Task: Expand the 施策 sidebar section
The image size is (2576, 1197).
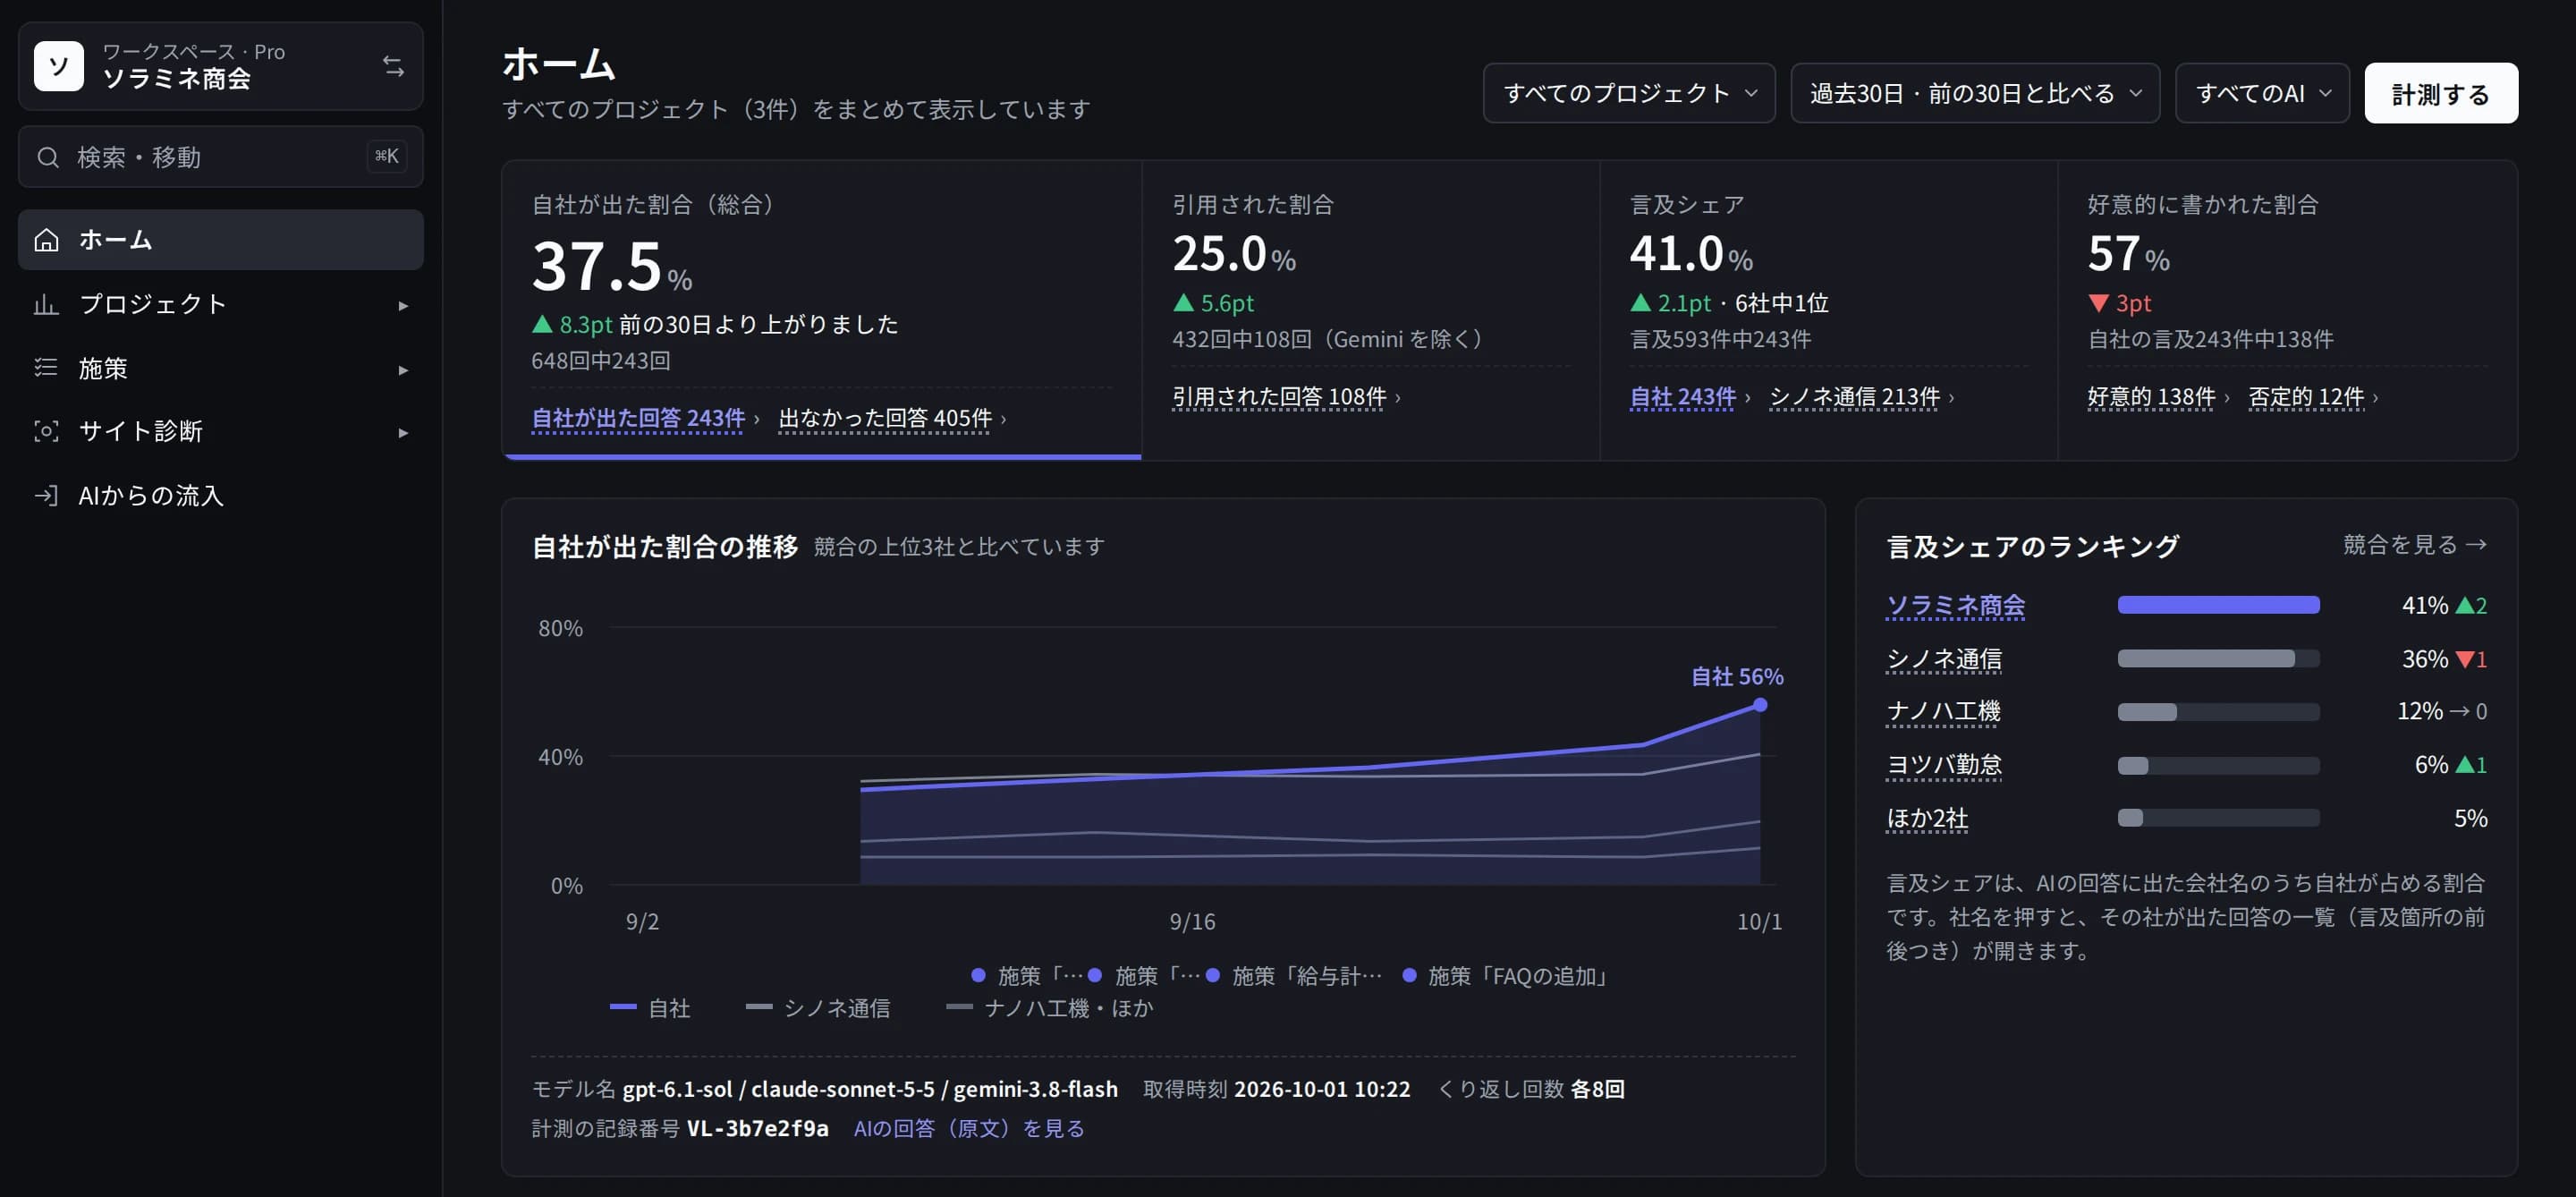Action: (403, 369)
